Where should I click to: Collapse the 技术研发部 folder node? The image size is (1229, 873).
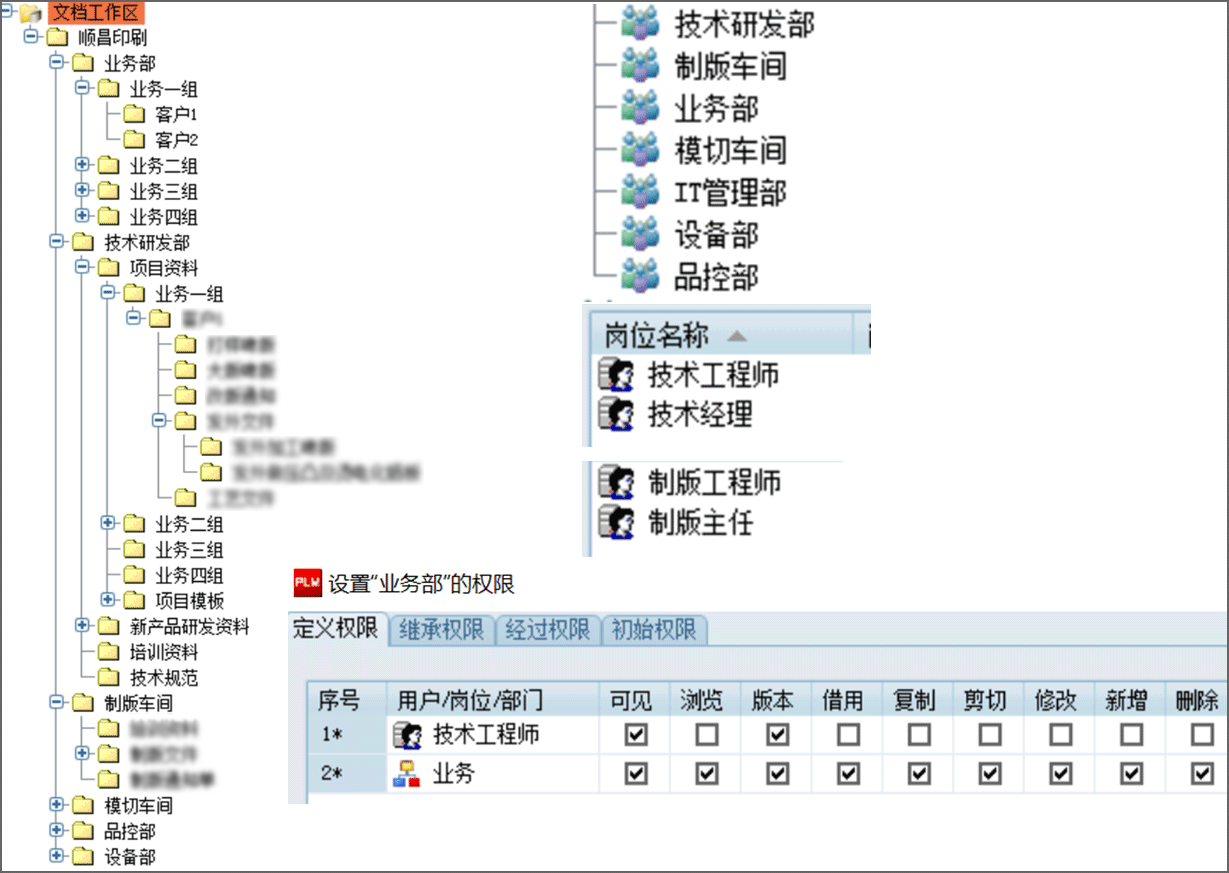[57, 242]
